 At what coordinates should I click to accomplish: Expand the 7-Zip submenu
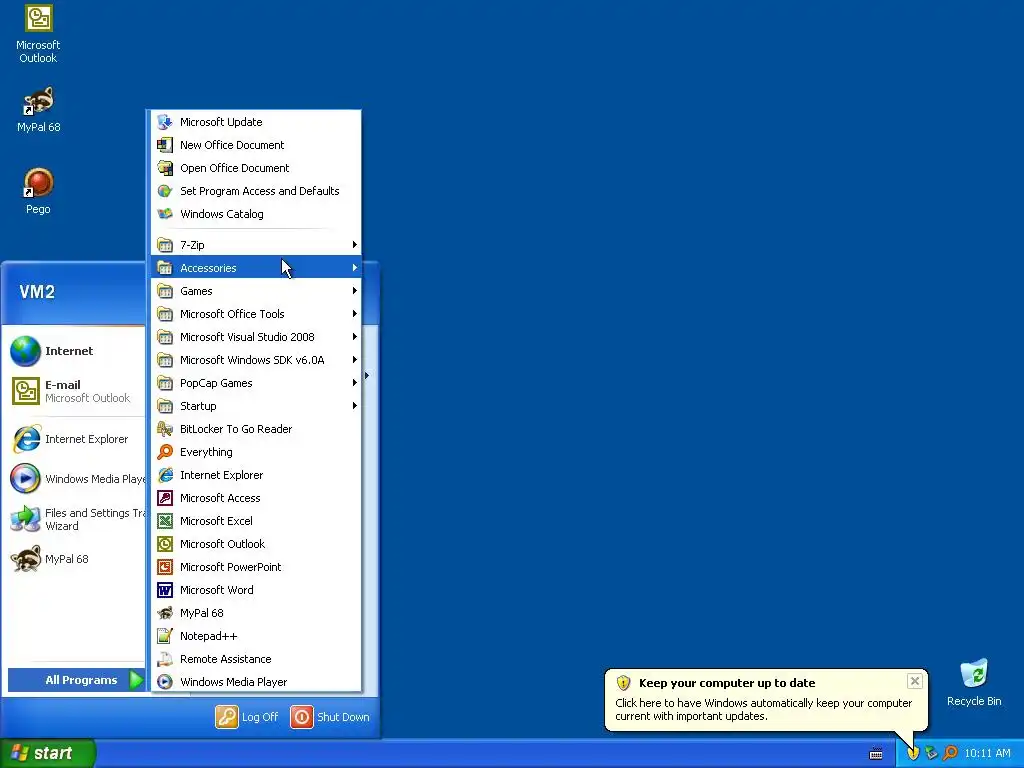pos(255,245)
